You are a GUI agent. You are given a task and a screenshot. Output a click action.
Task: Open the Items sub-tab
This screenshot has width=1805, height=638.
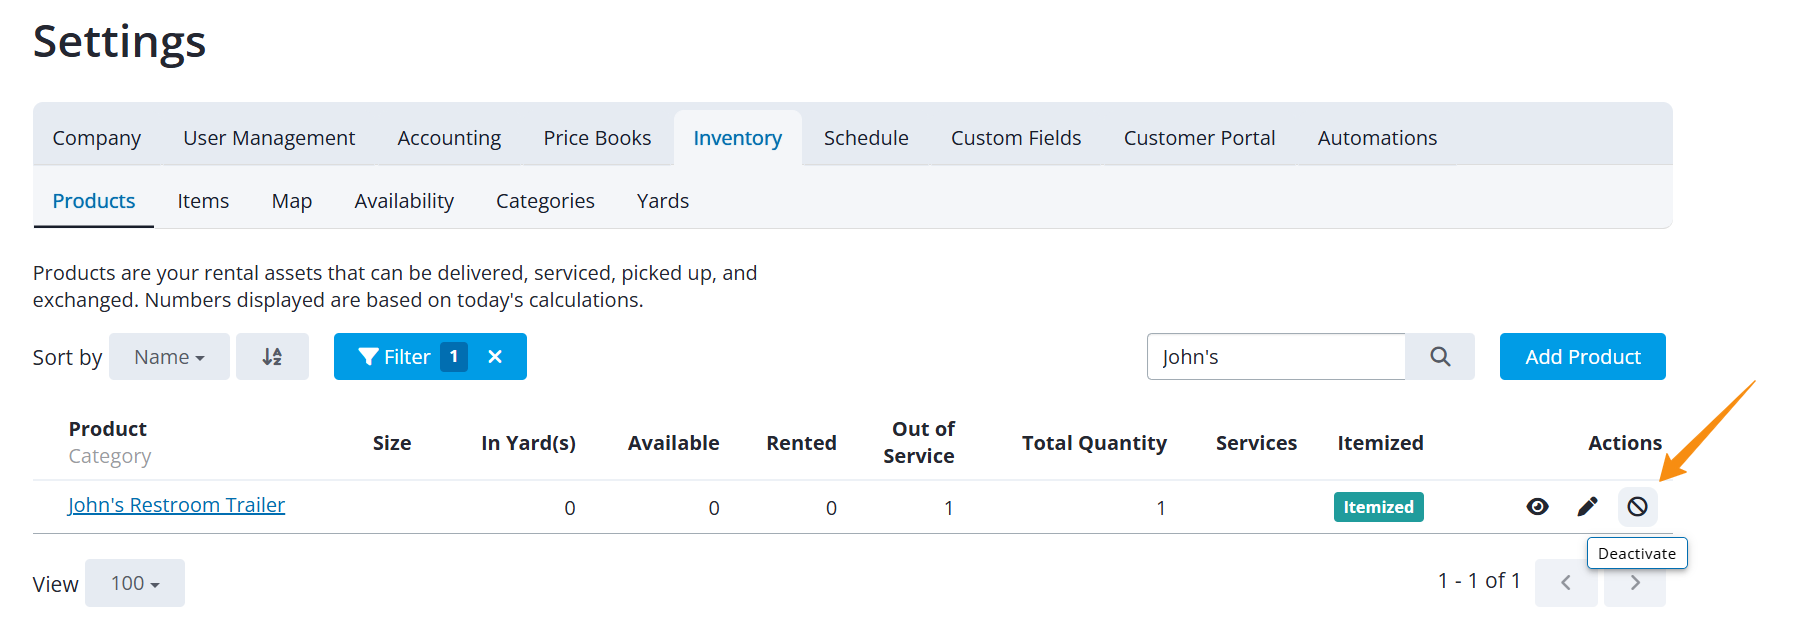[203, 201]
